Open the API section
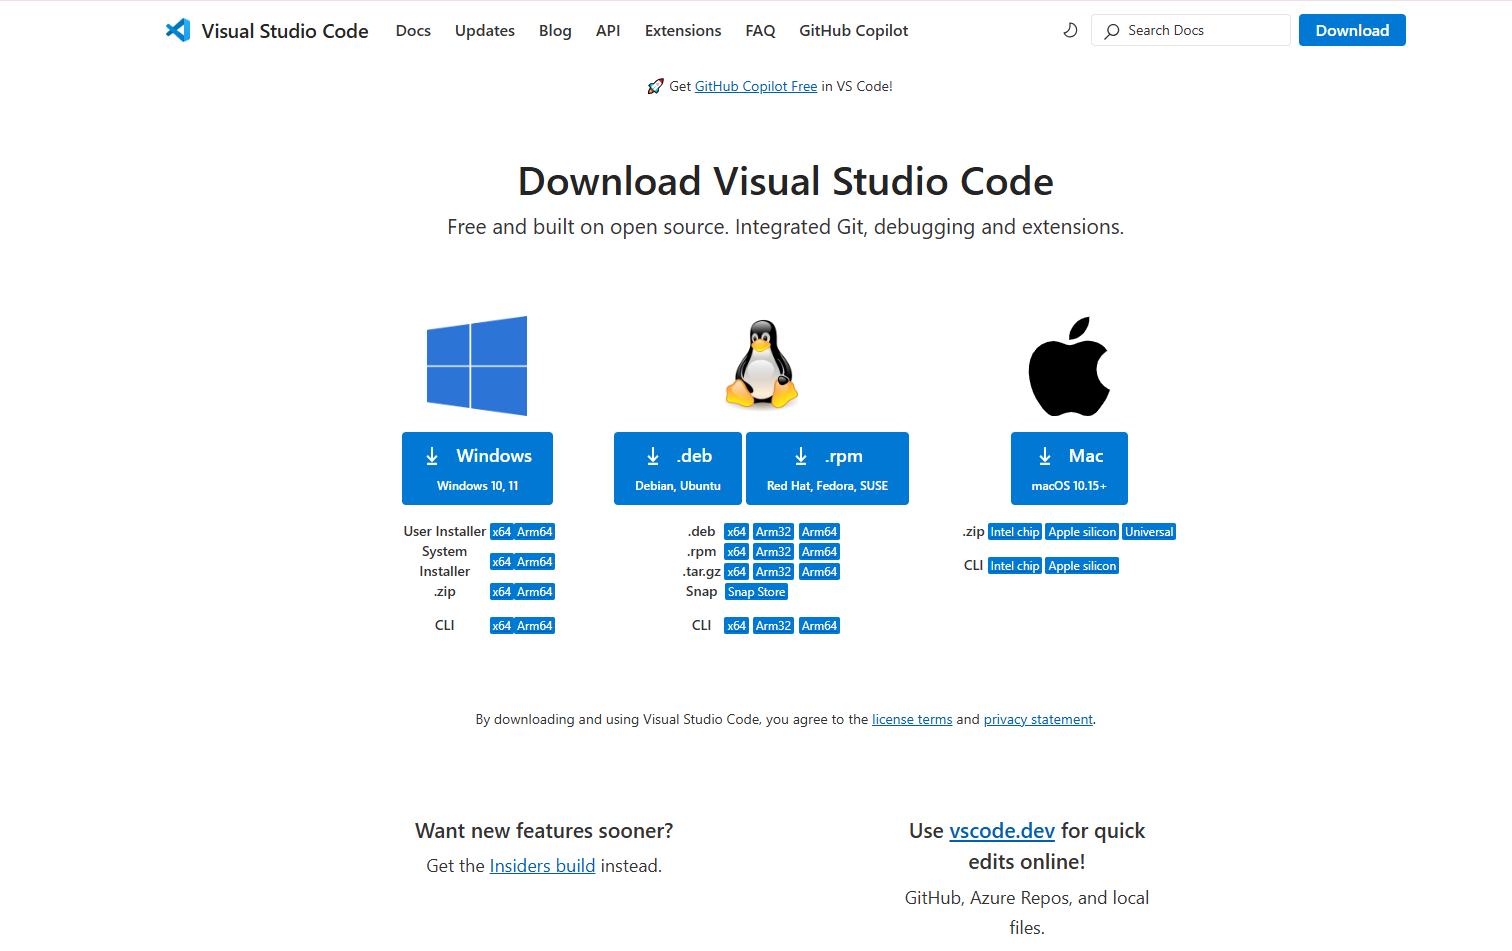Viewport: 1512px width, 951px height. (608, 30)
